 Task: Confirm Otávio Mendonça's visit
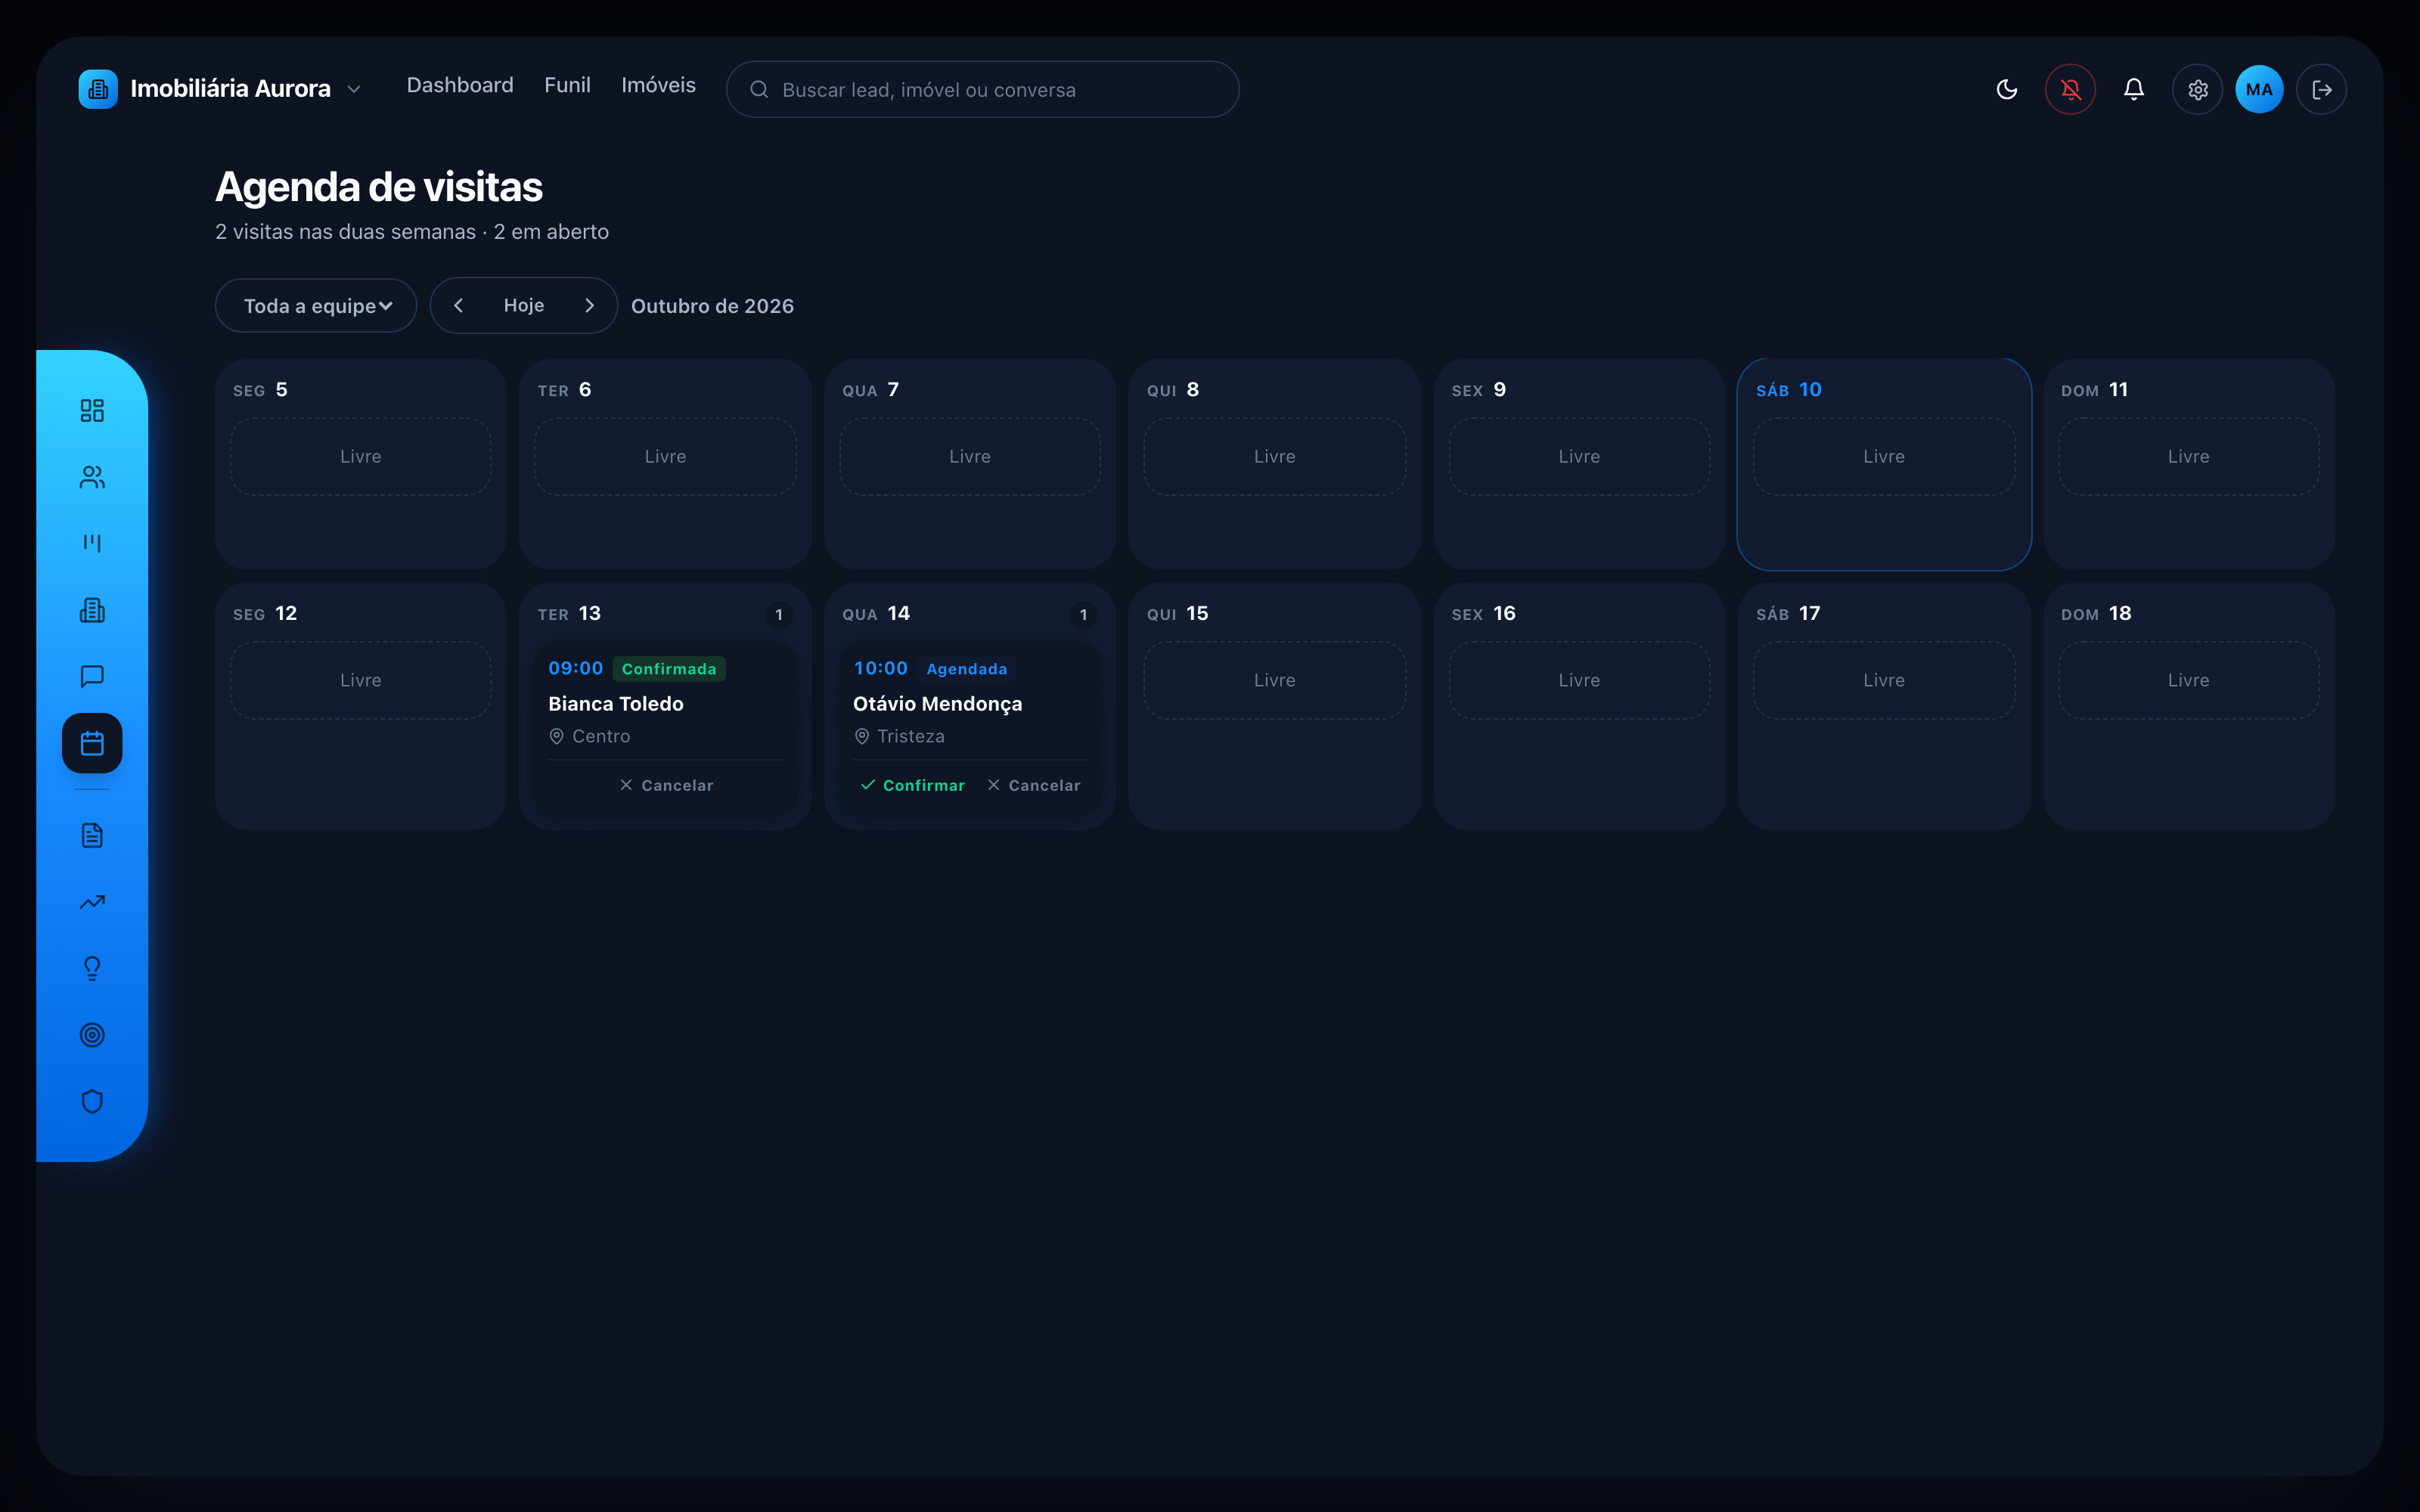(912, 785)
